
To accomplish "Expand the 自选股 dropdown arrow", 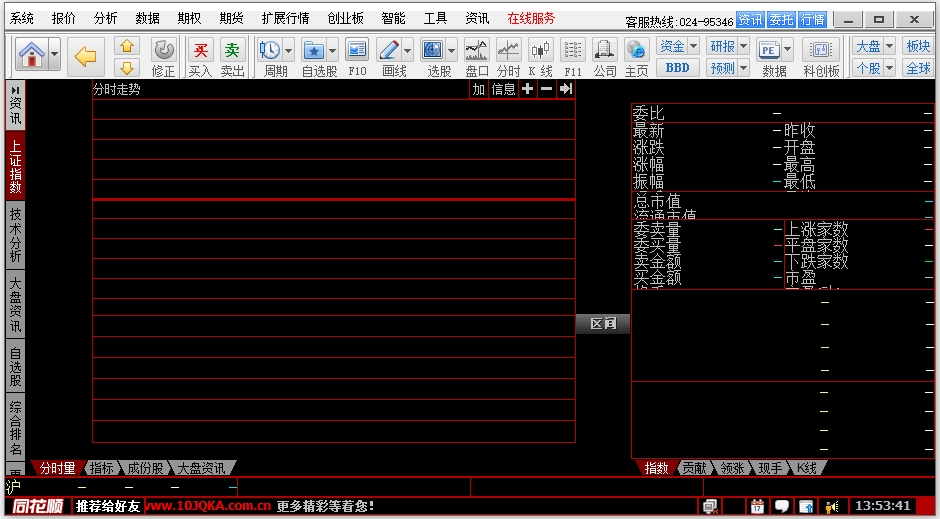I will coord(332,50).
